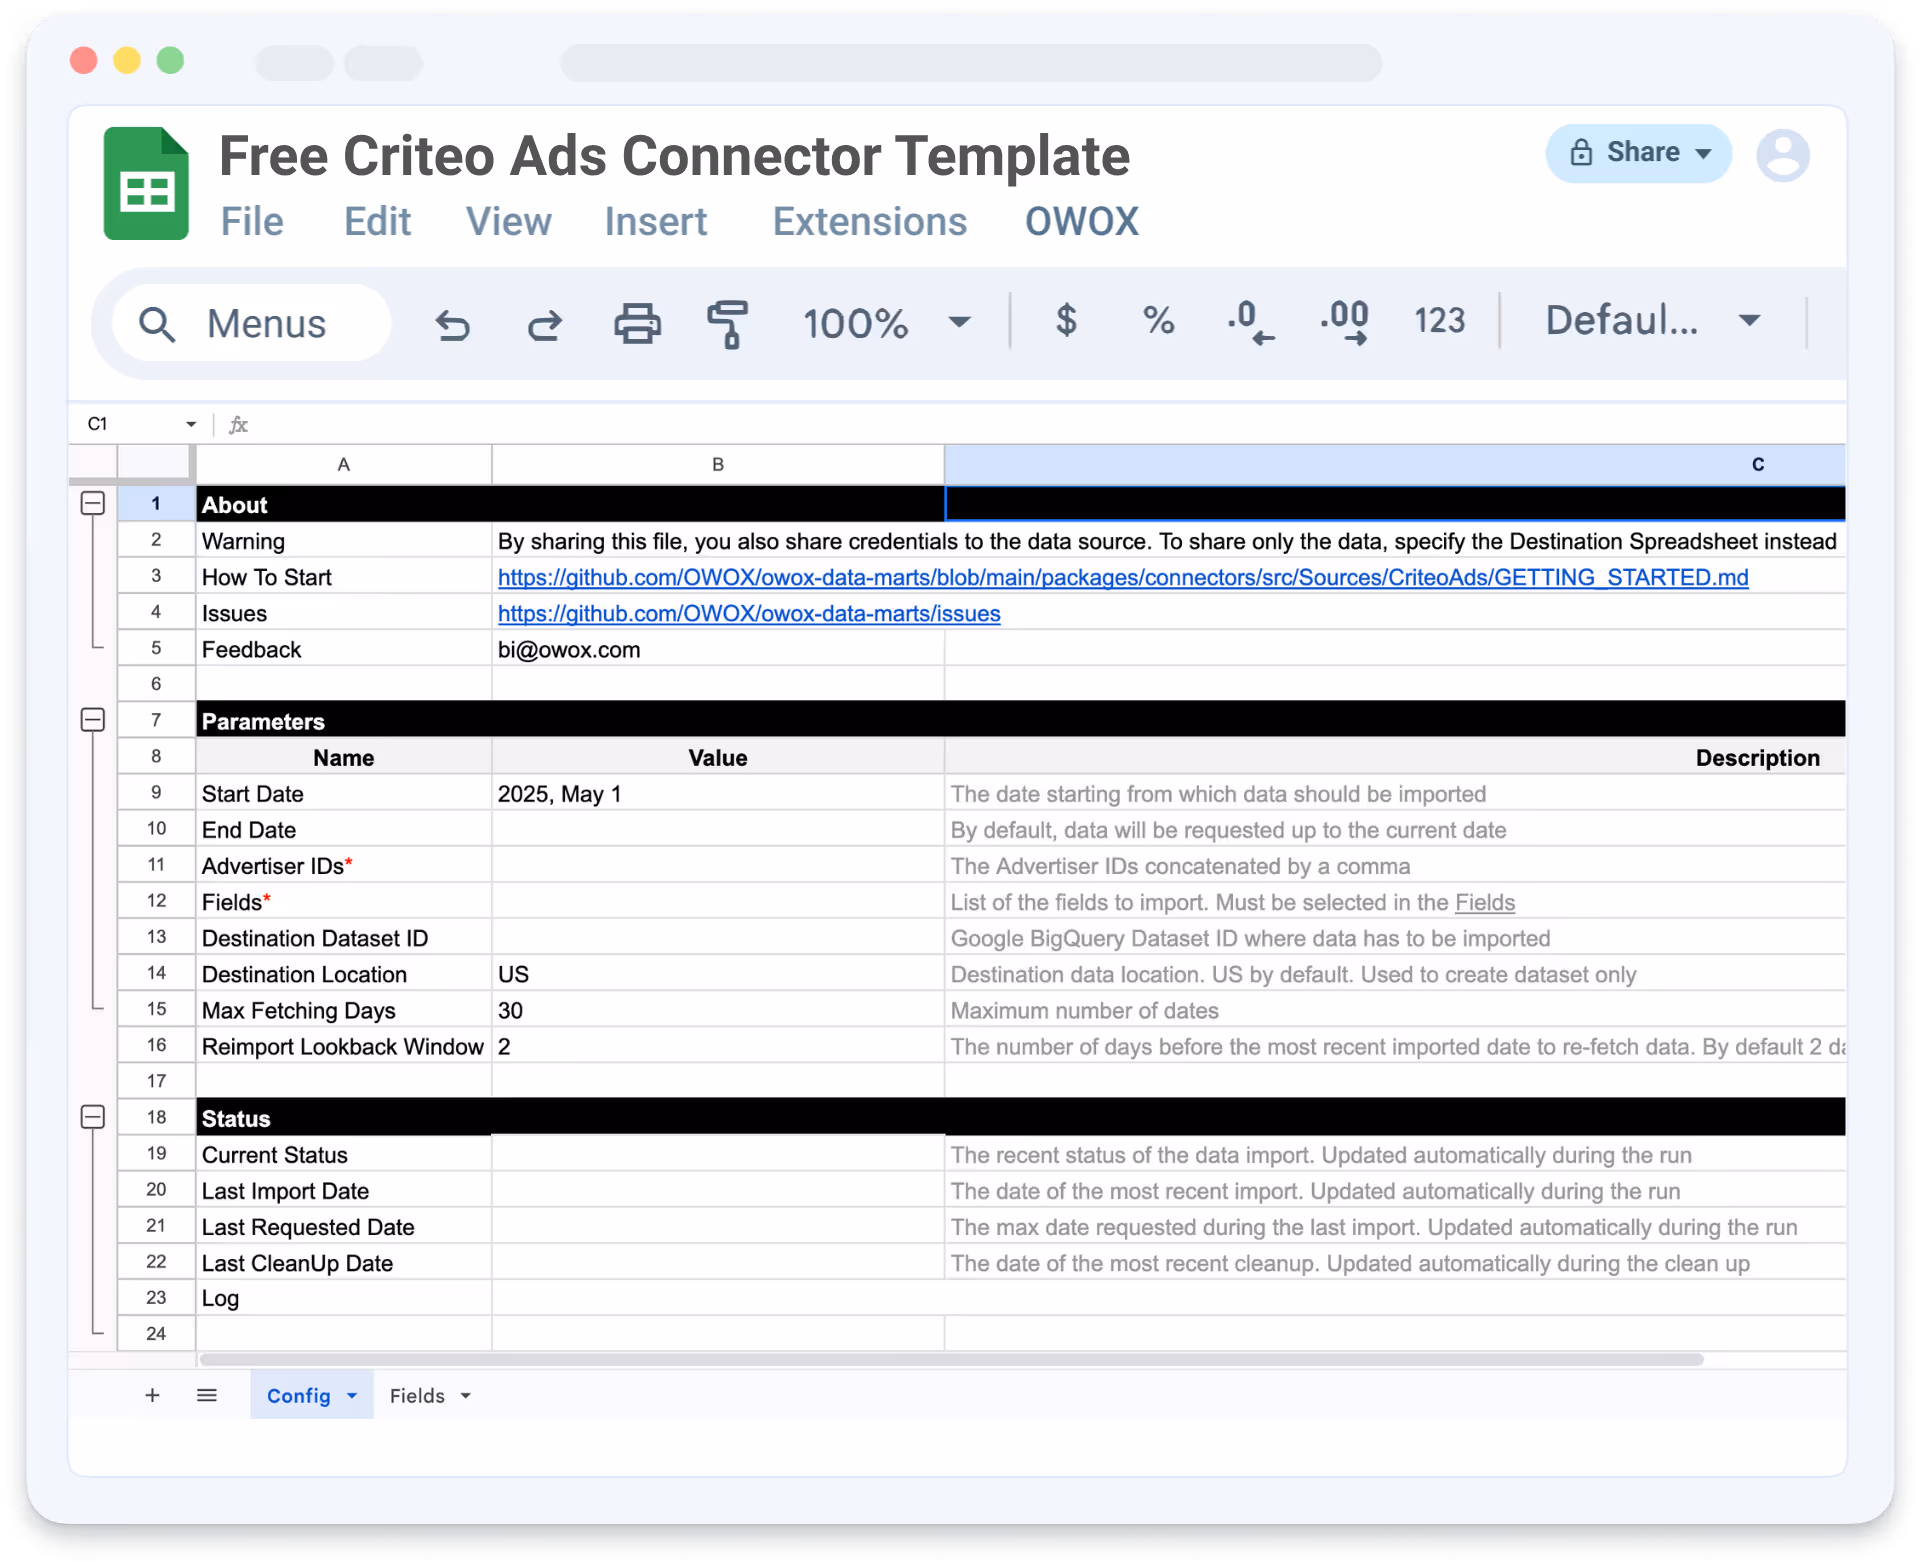
Task: Click the fx formula icon
Action: [238, 424]
